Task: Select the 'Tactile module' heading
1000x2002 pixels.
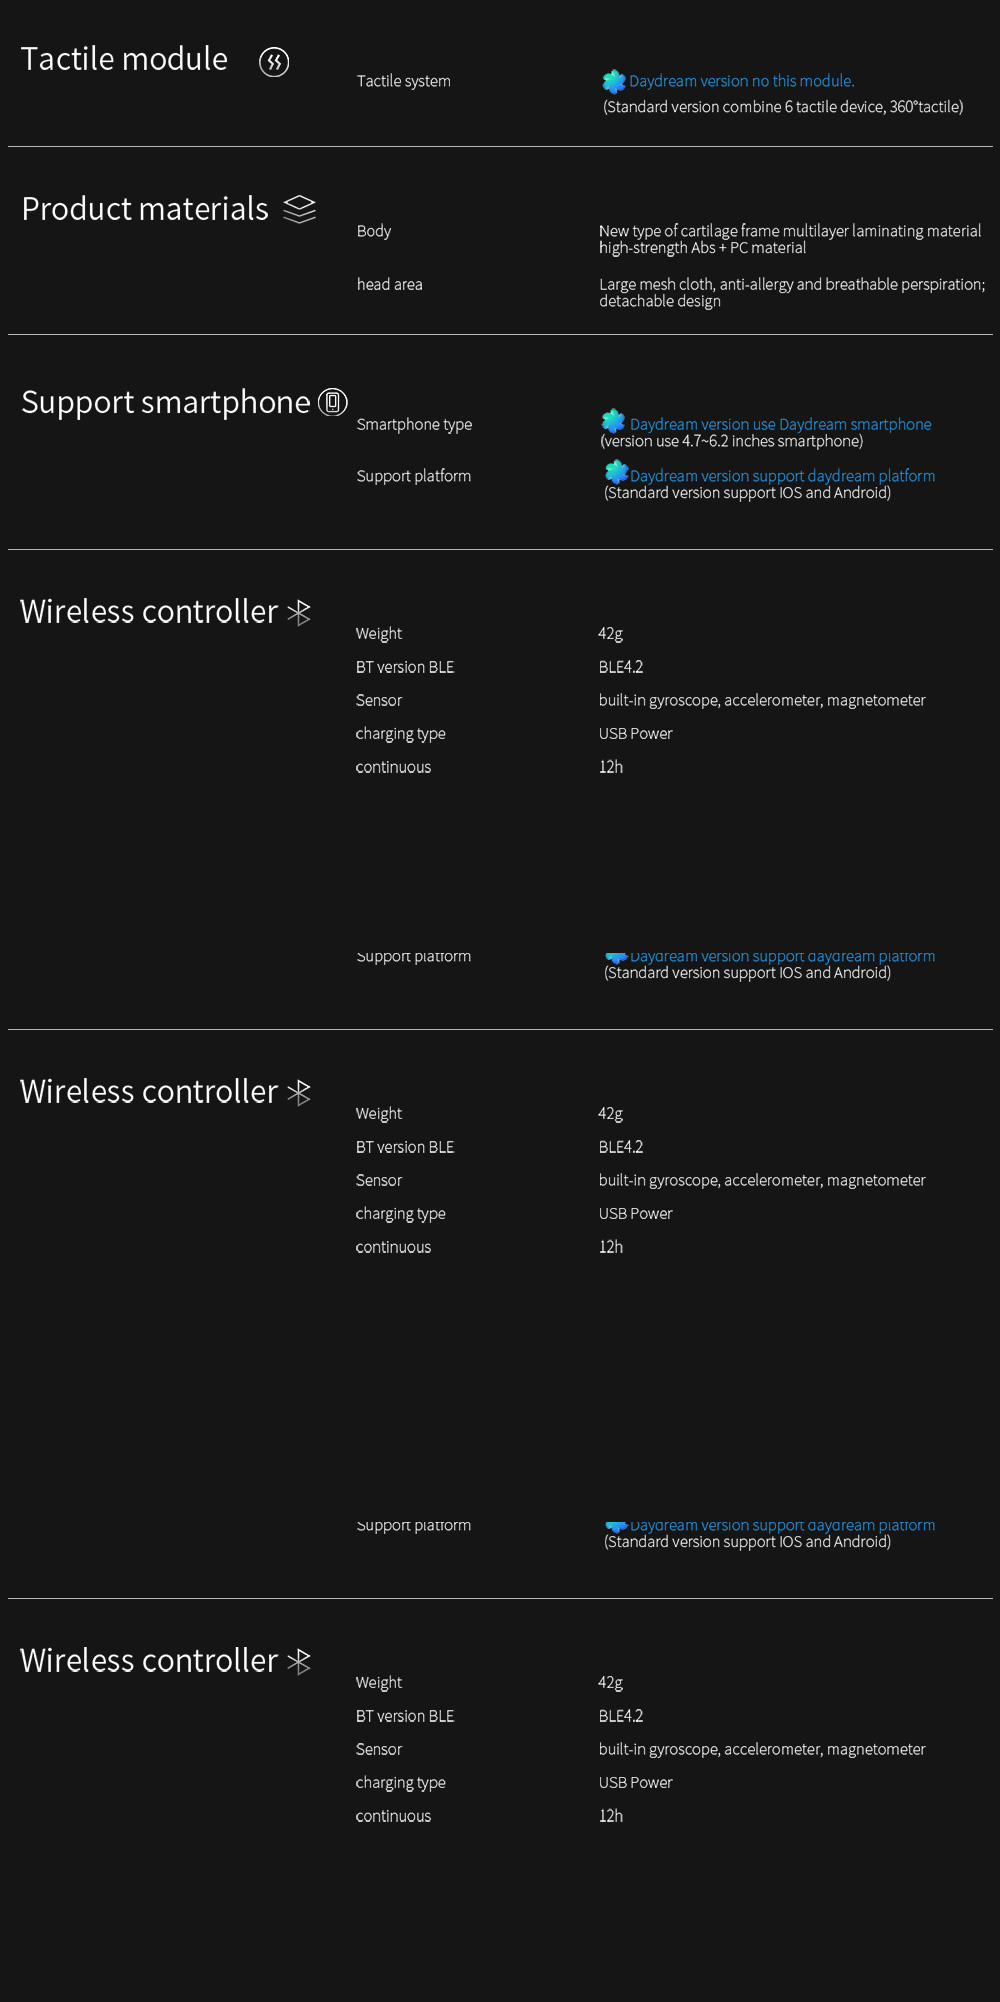Action: [125, 59]
